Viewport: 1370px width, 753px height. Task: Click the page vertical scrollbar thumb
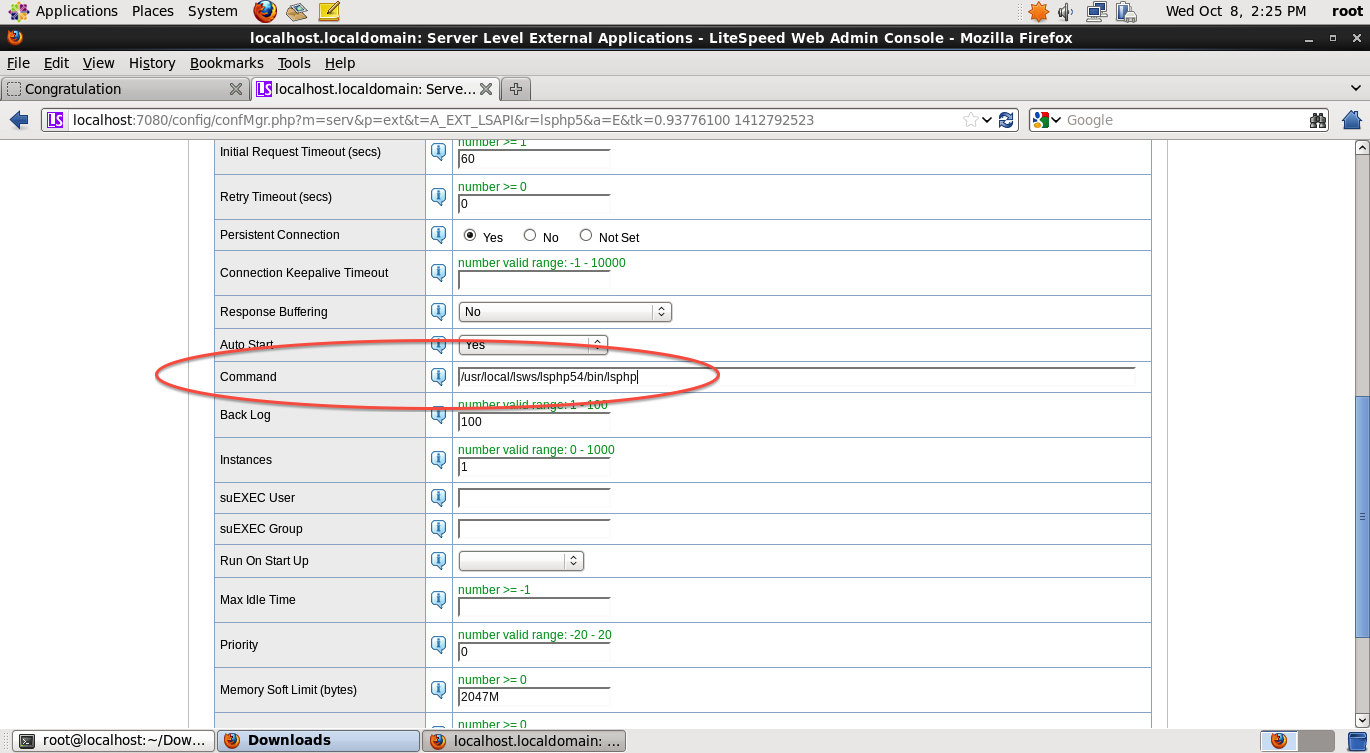coord(1361,516)
